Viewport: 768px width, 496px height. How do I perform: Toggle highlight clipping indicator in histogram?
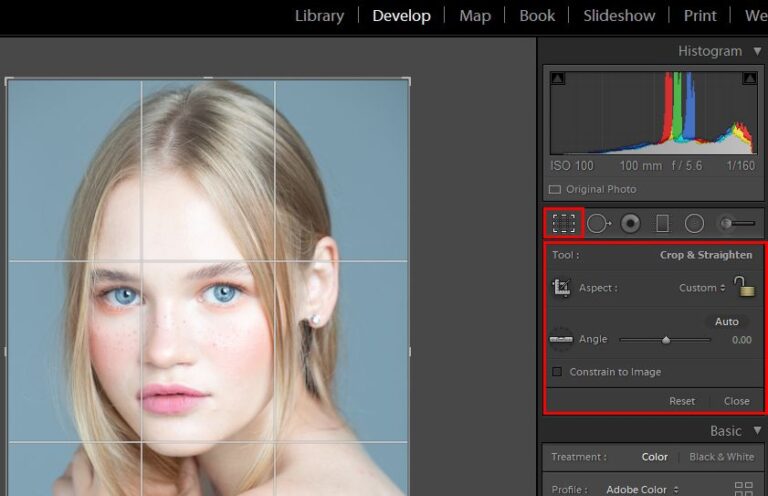coord(748,78)
